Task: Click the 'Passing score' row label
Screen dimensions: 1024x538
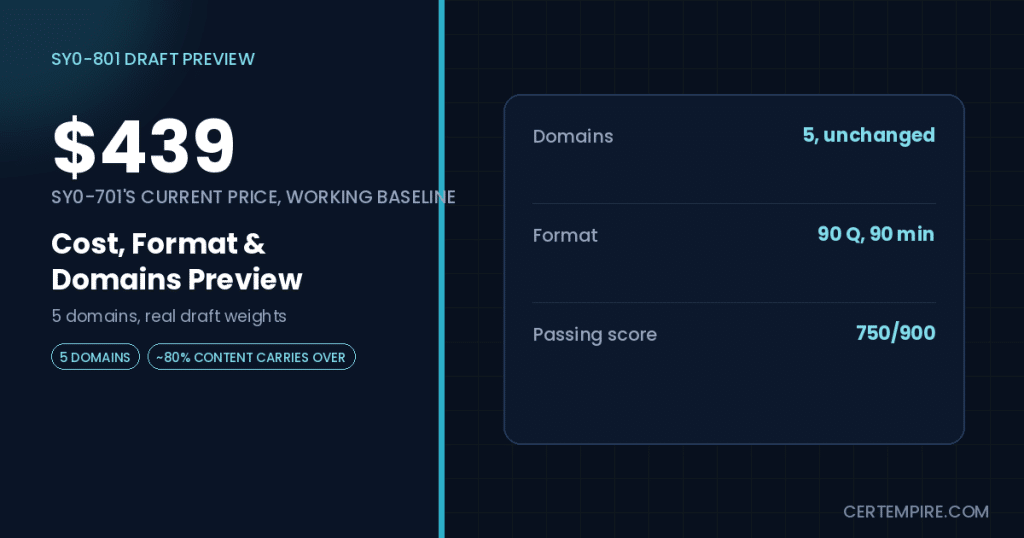Action: pos(595,334)
